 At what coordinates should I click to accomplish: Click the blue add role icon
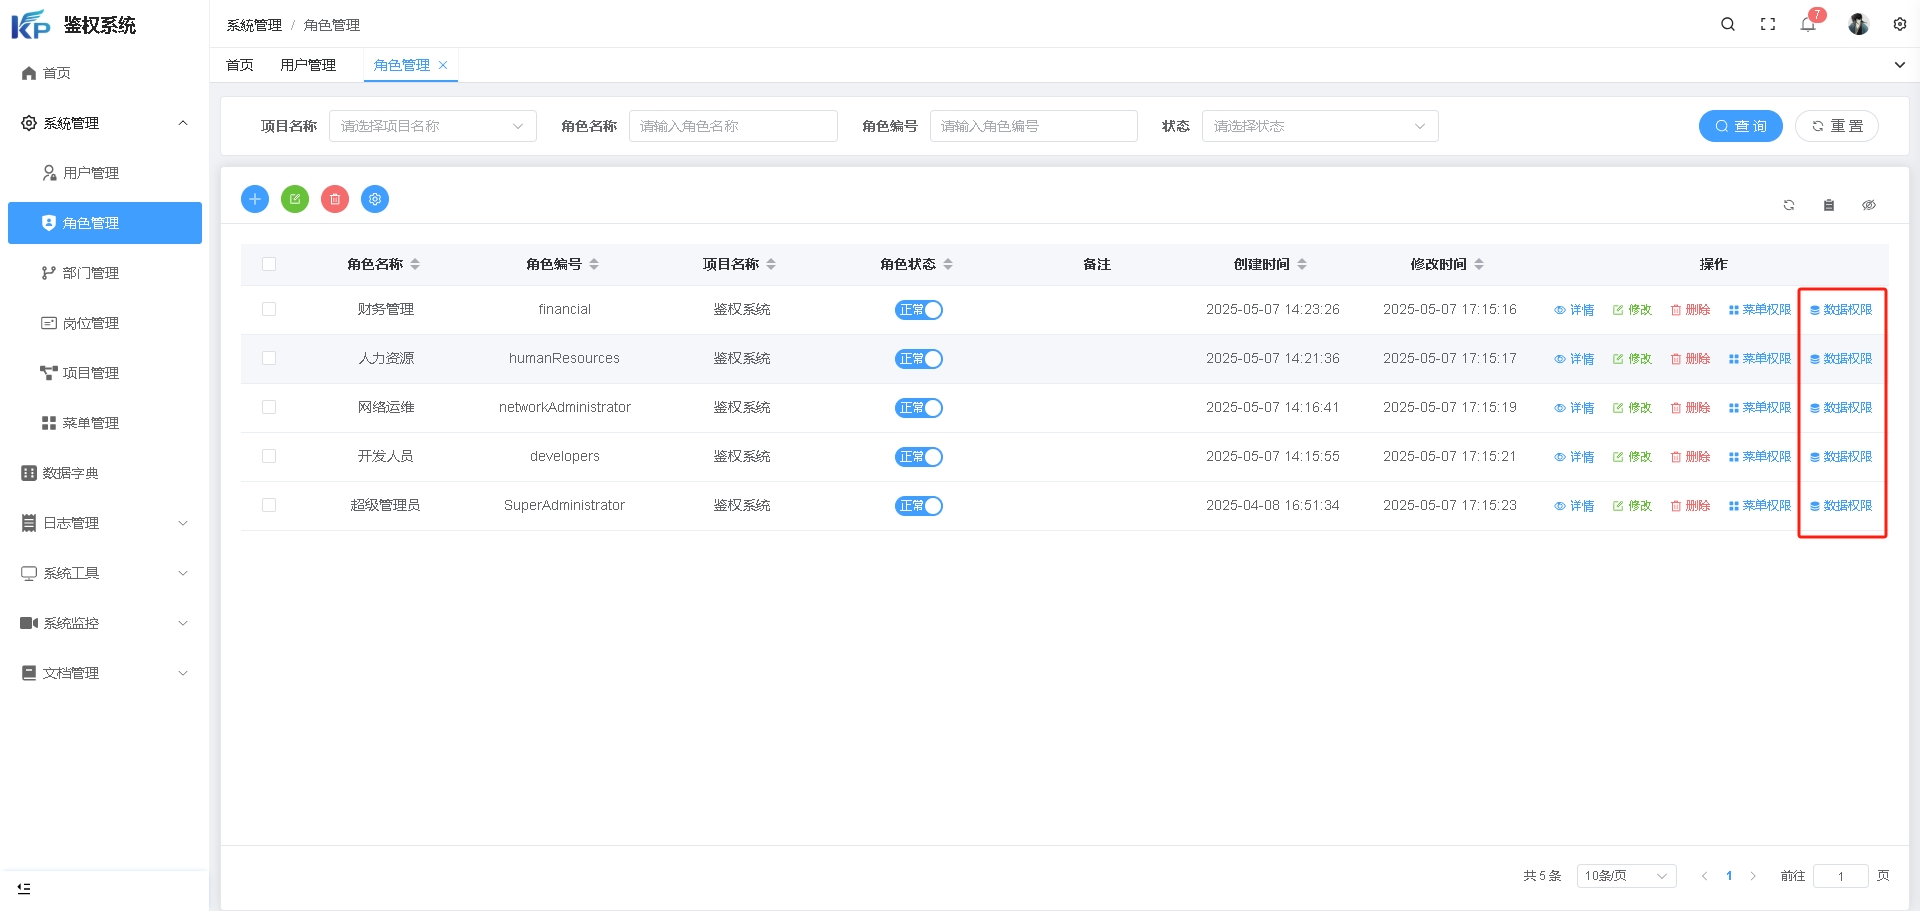(255, 199)
